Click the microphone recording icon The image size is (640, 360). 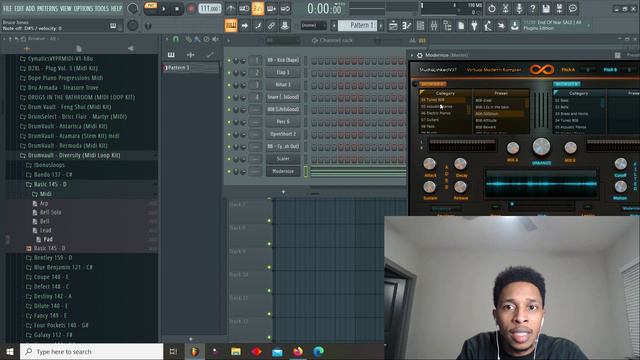point(519,8)
